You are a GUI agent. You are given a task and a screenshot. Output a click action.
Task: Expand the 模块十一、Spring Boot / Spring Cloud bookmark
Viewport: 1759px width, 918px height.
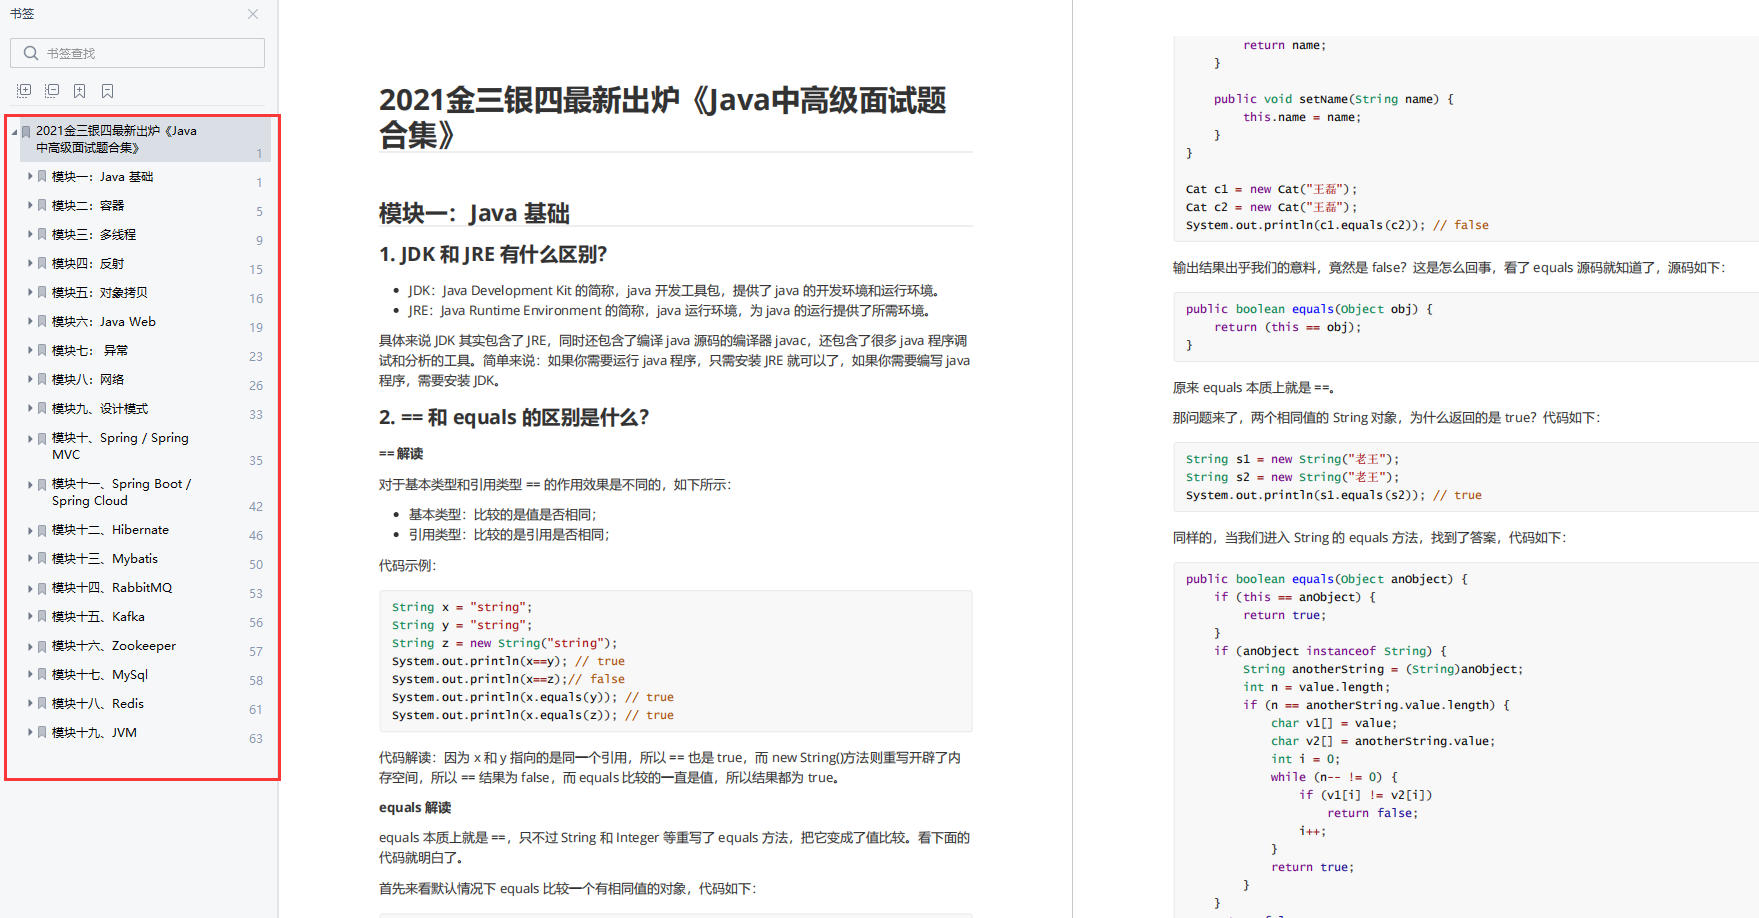(30, 484)
